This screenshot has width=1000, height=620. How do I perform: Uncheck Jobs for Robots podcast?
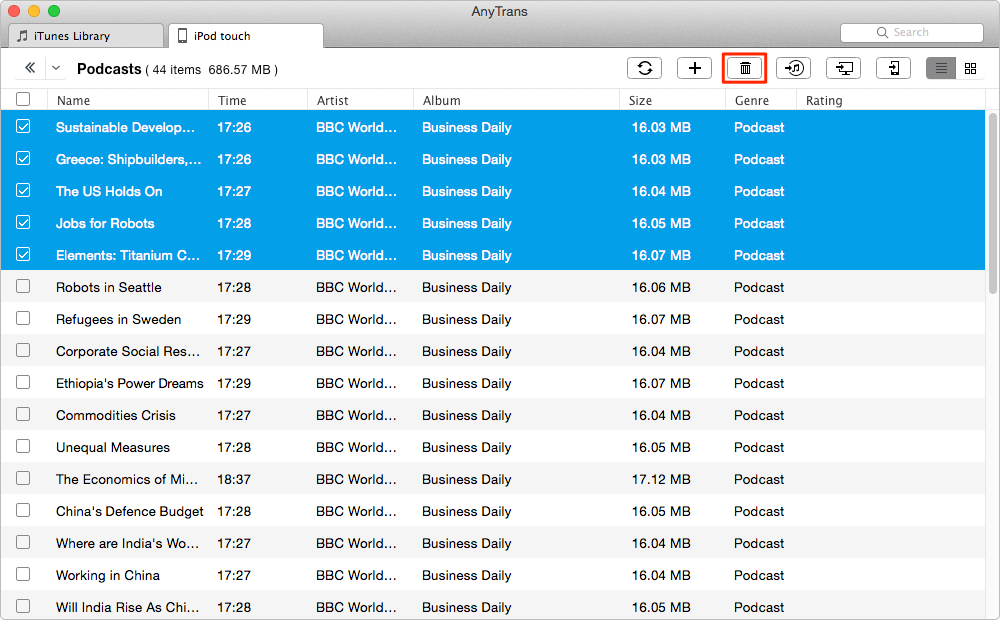(x=23, y=222)
